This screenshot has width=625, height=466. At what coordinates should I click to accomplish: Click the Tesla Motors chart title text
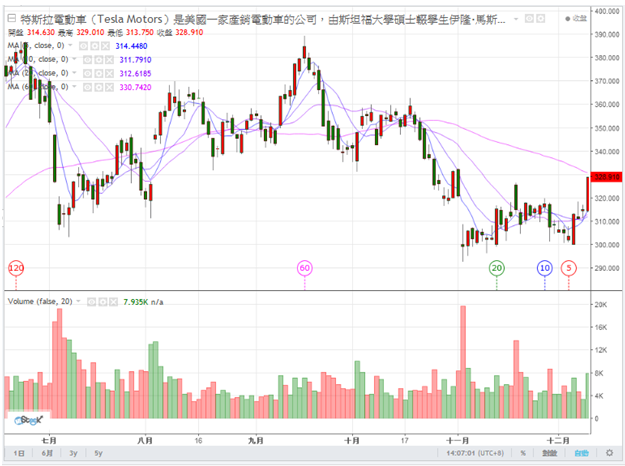pos(263,19)
